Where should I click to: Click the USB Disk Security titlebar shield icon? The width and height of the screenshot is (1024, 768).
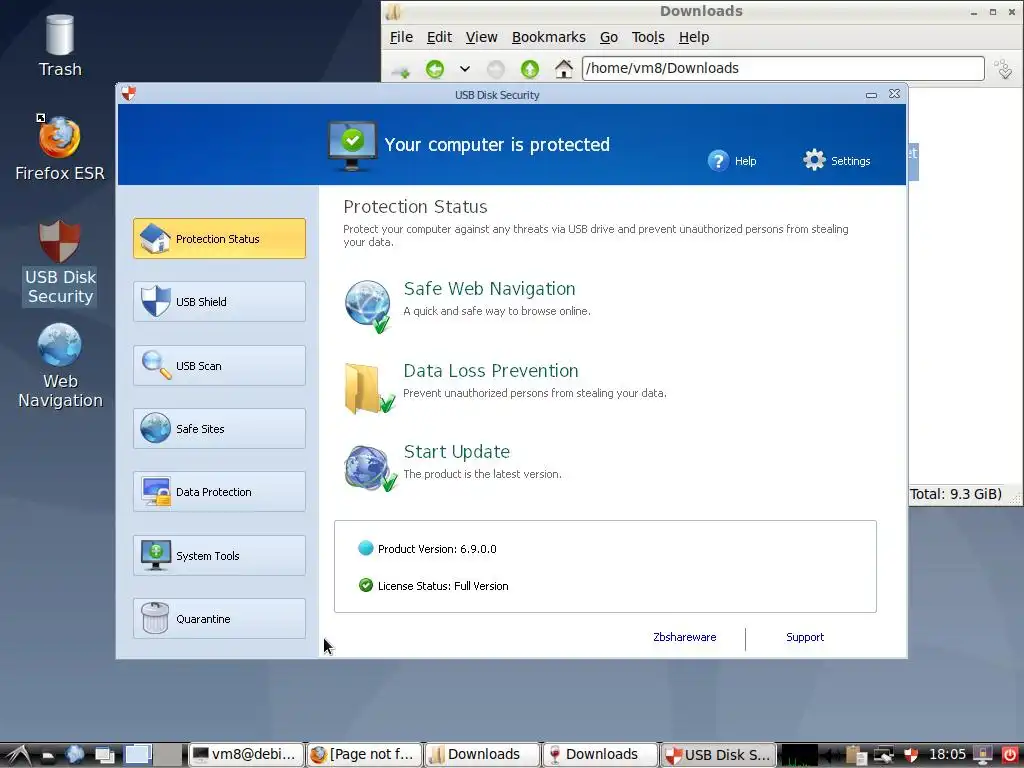pos(129,94)
